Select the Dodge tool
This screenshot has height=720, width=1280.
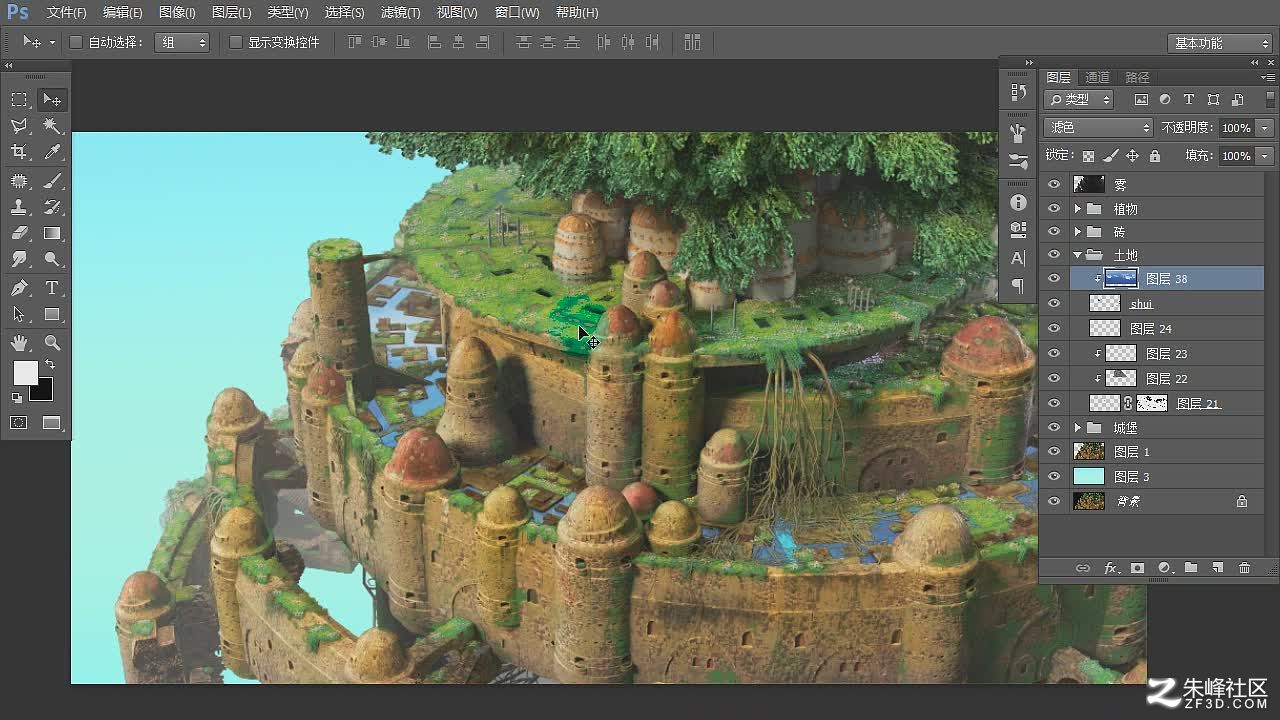pyautogui.click(x=52, y=259)
